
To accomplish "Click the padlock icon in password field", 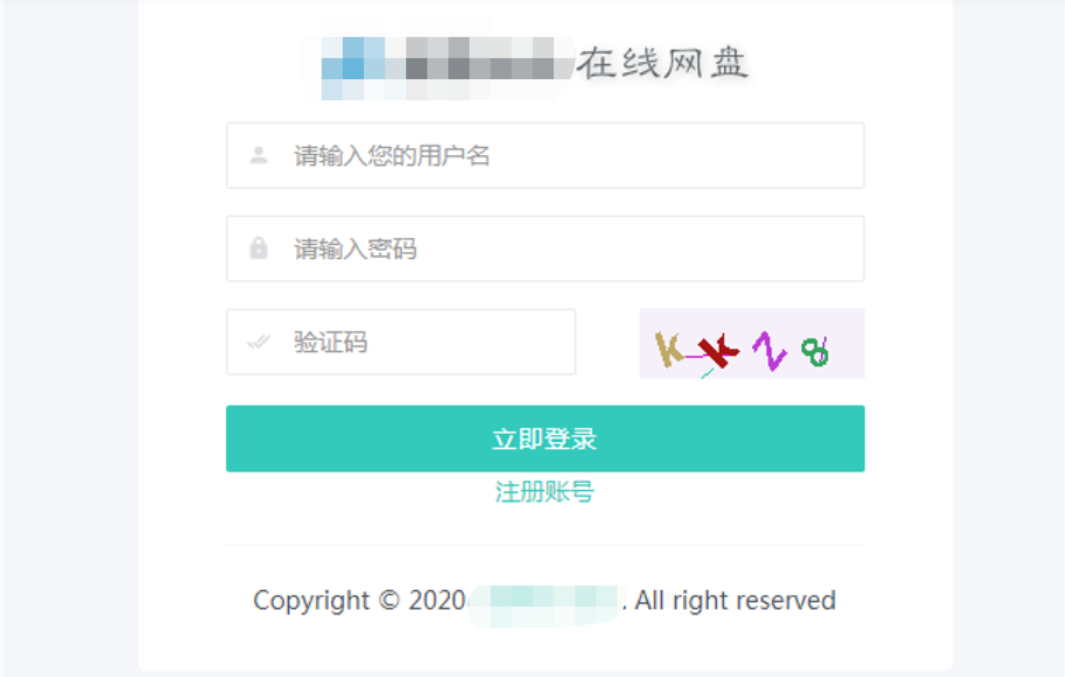I will pos(258,248).
